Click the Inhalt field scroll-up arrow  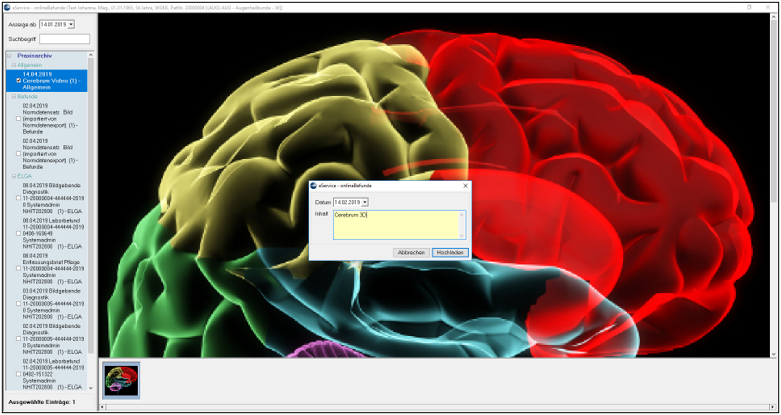[462, 215]
